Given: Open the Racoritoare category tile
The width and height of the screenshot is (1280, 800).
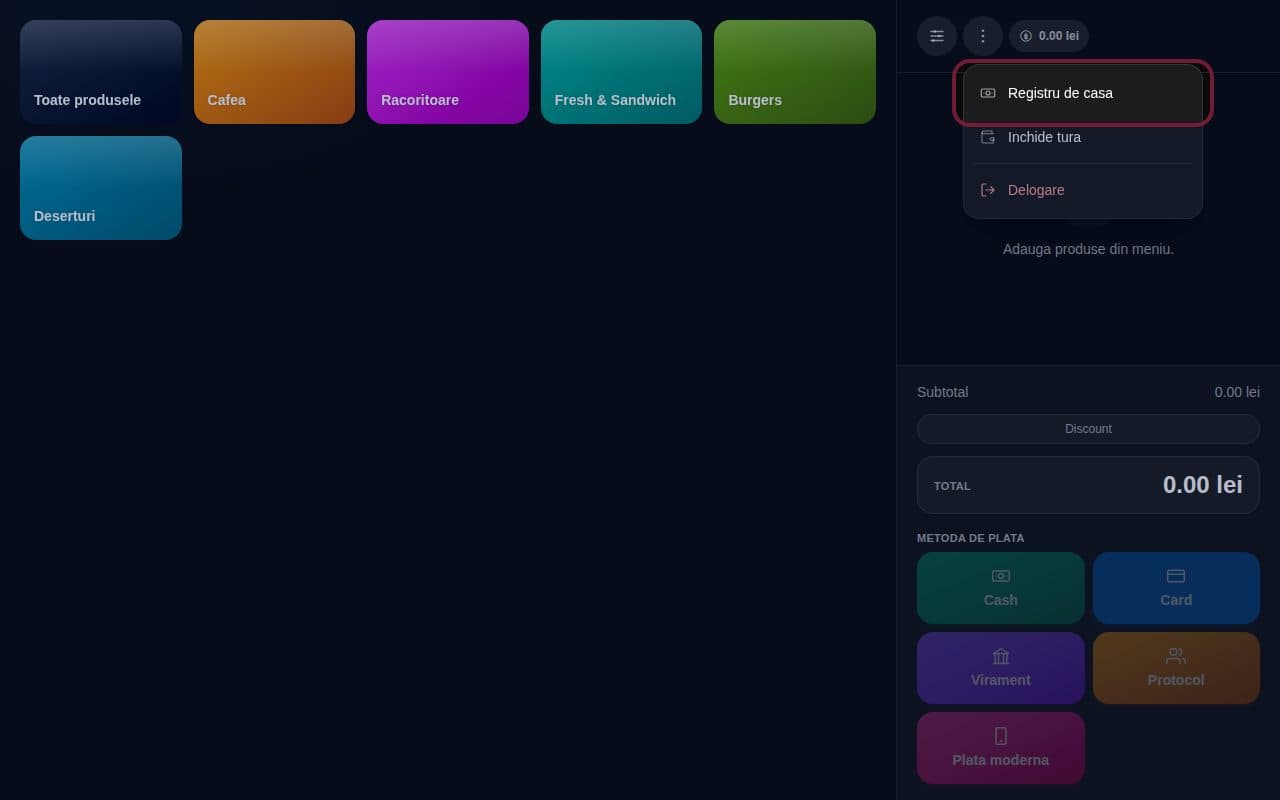Looking at the screenshot, I should [448, 72].
